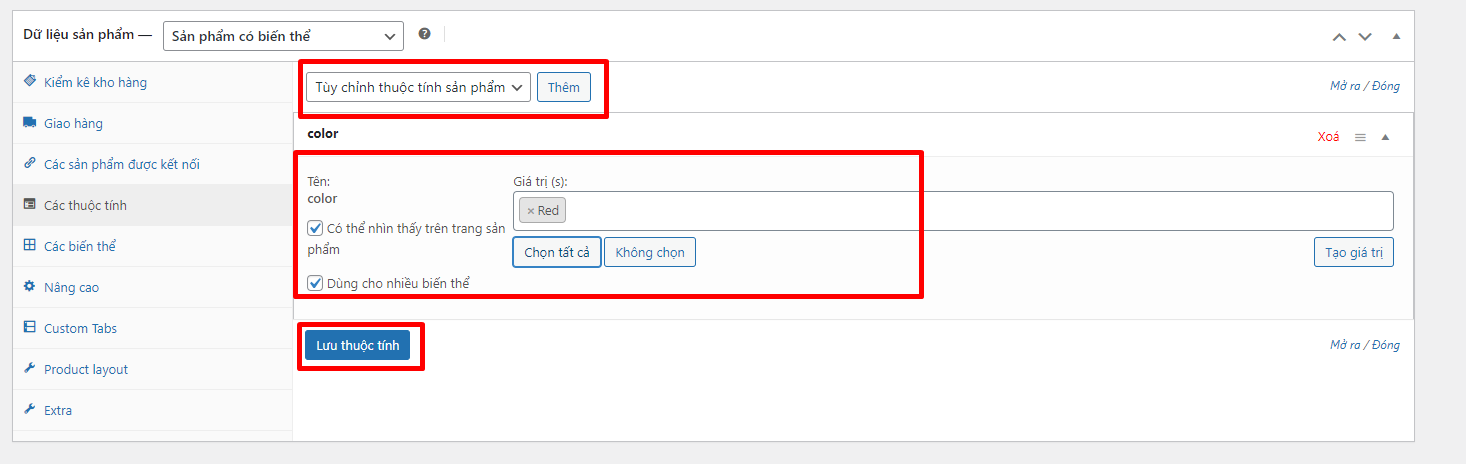Remove the Red value tag

pyautogui.click(x=531, y=211)
